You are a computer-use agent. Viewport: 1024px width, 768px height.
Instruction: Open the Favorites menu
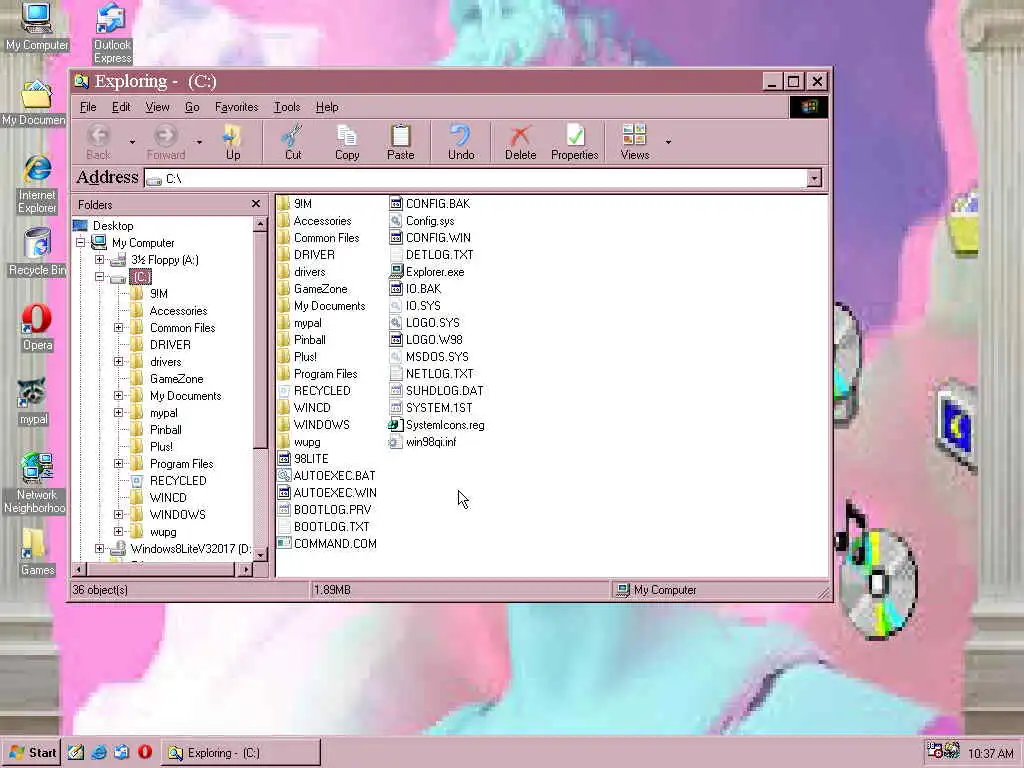click(x=236, y=107)
